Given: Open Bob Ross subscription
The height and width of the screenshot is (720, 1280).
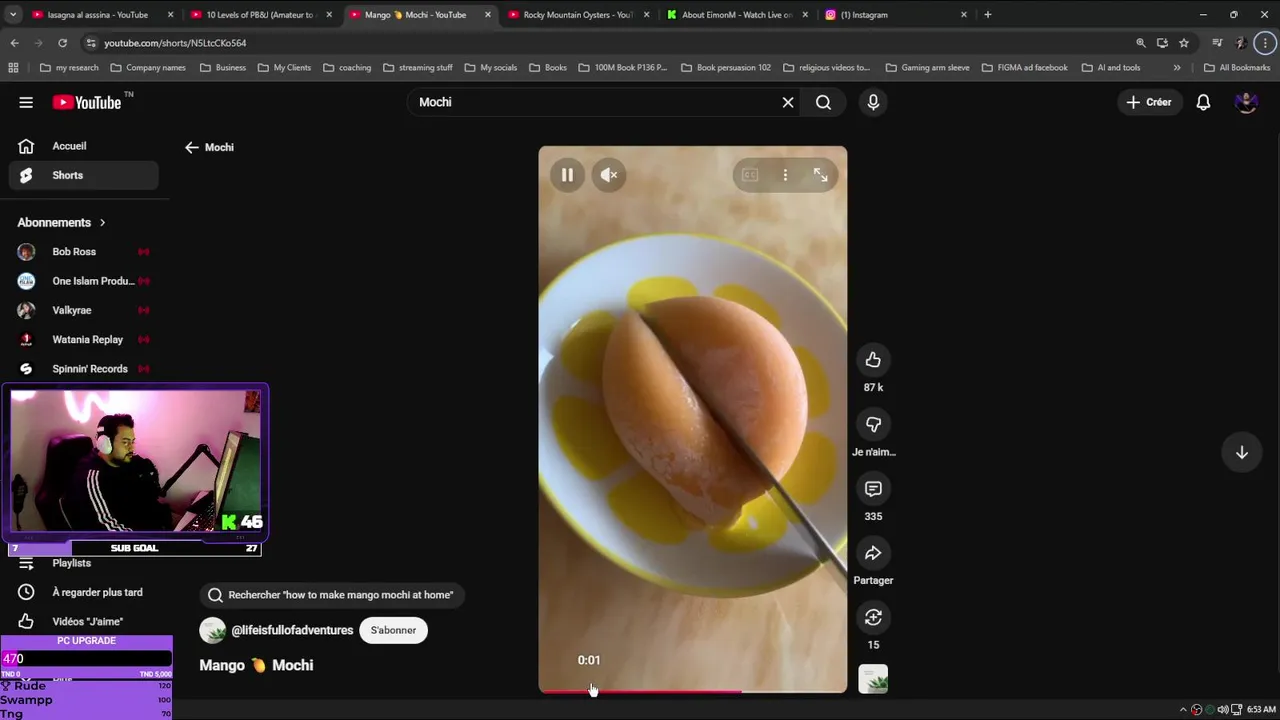Looking at the screenshot, I should click(84, 252).
